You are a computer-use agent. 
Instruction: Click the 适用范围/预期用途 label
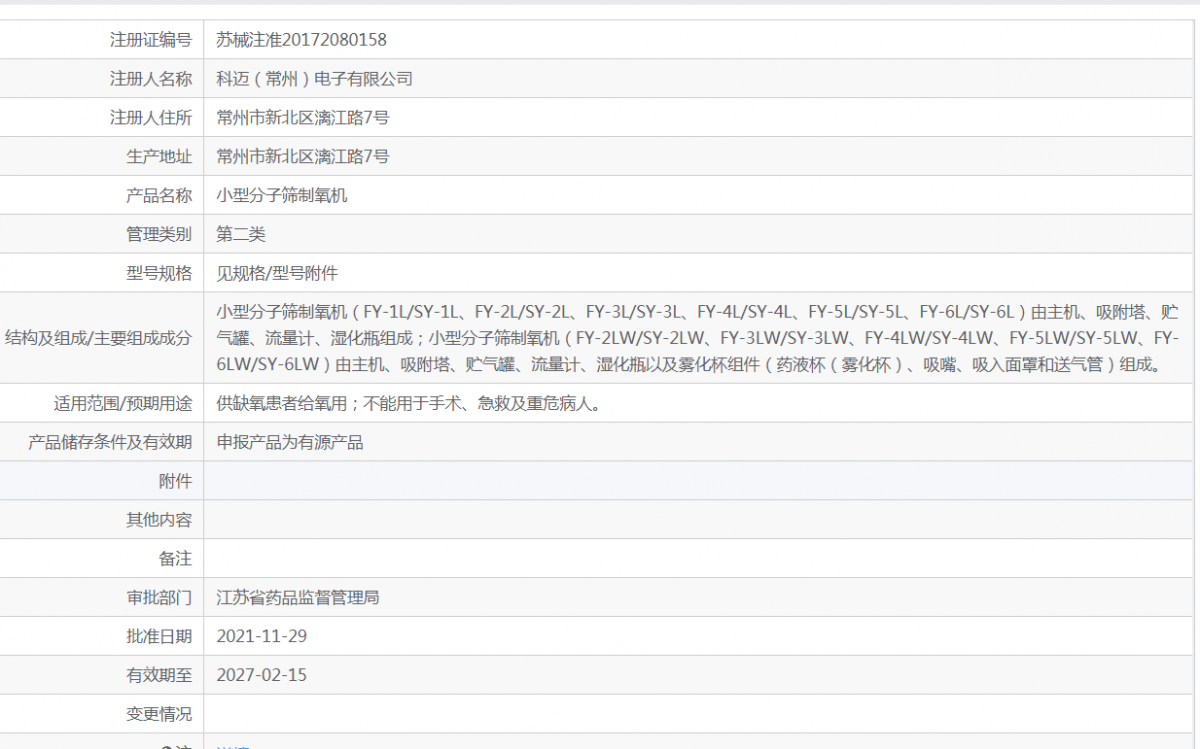pyautogui.click(x=123, y=404)
